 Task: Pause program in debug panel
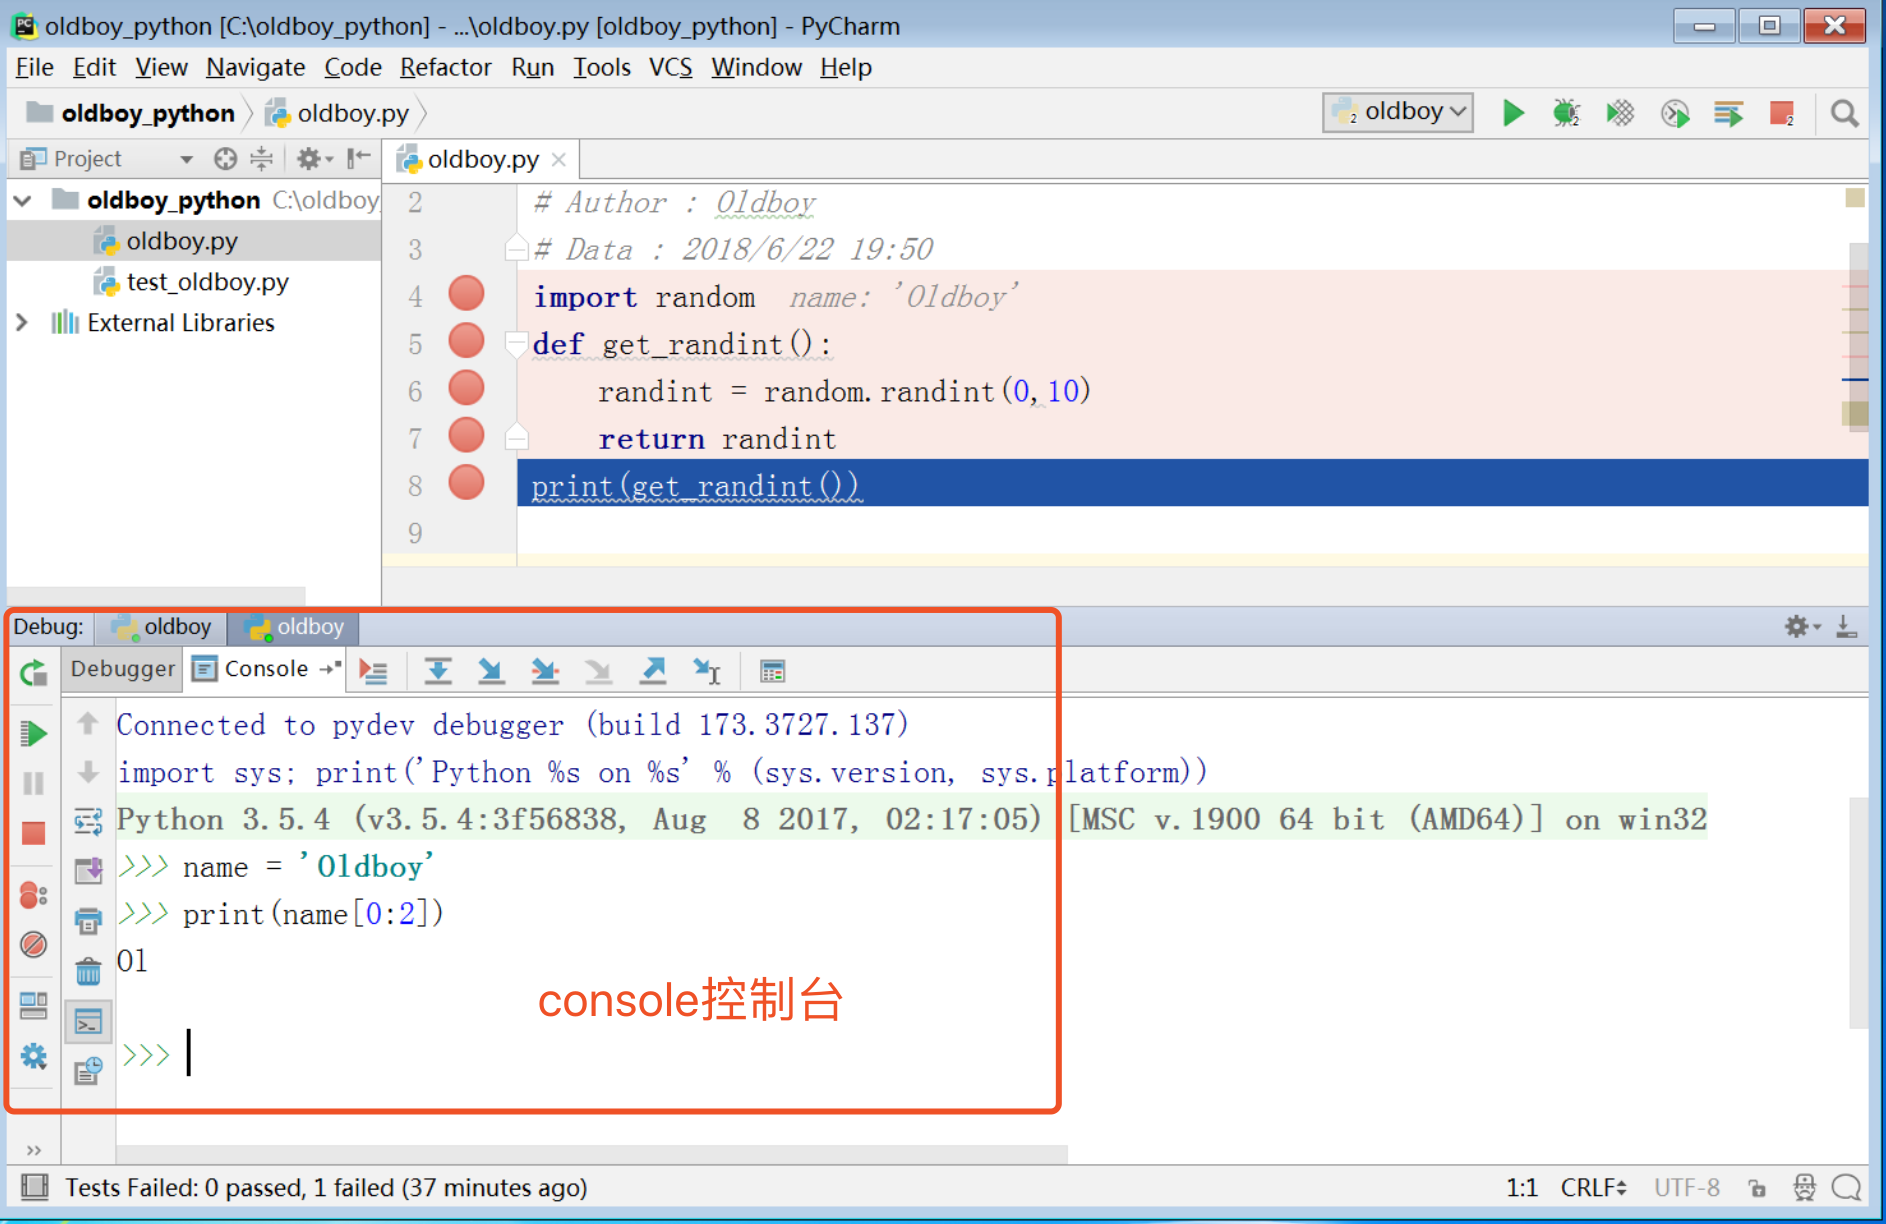coord(33,783)
